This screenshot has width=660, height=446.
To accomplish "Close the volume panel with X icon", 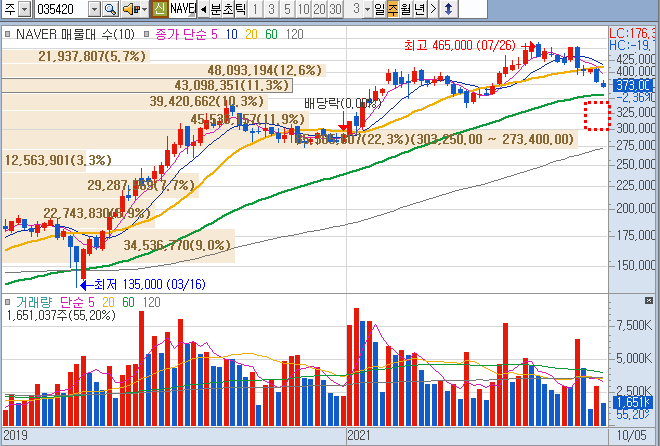I will point(649,300).
